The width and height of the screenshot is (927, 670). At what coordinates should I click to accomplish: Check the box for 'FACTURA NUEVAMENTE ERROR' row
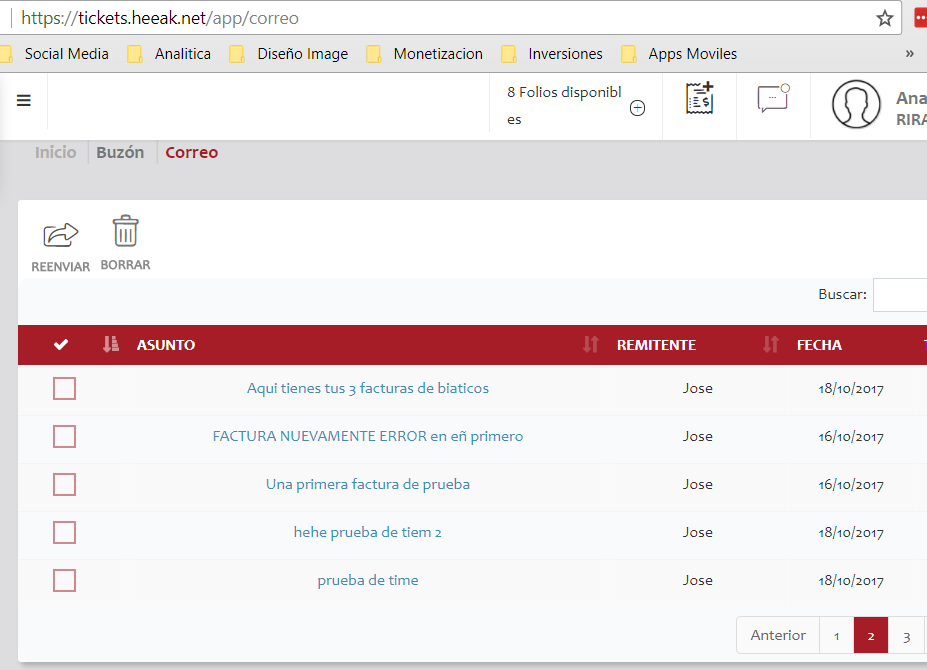(x=64, y=436)
